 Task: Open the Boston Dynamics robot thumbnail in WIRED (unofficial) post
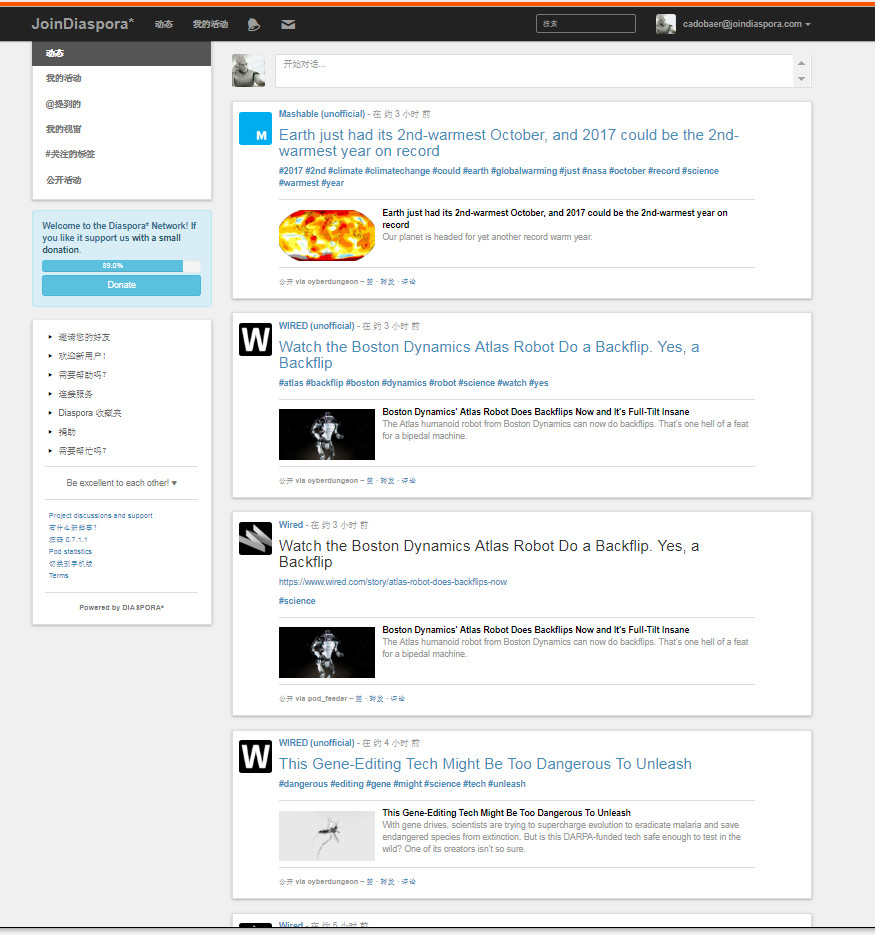[327, 434]
